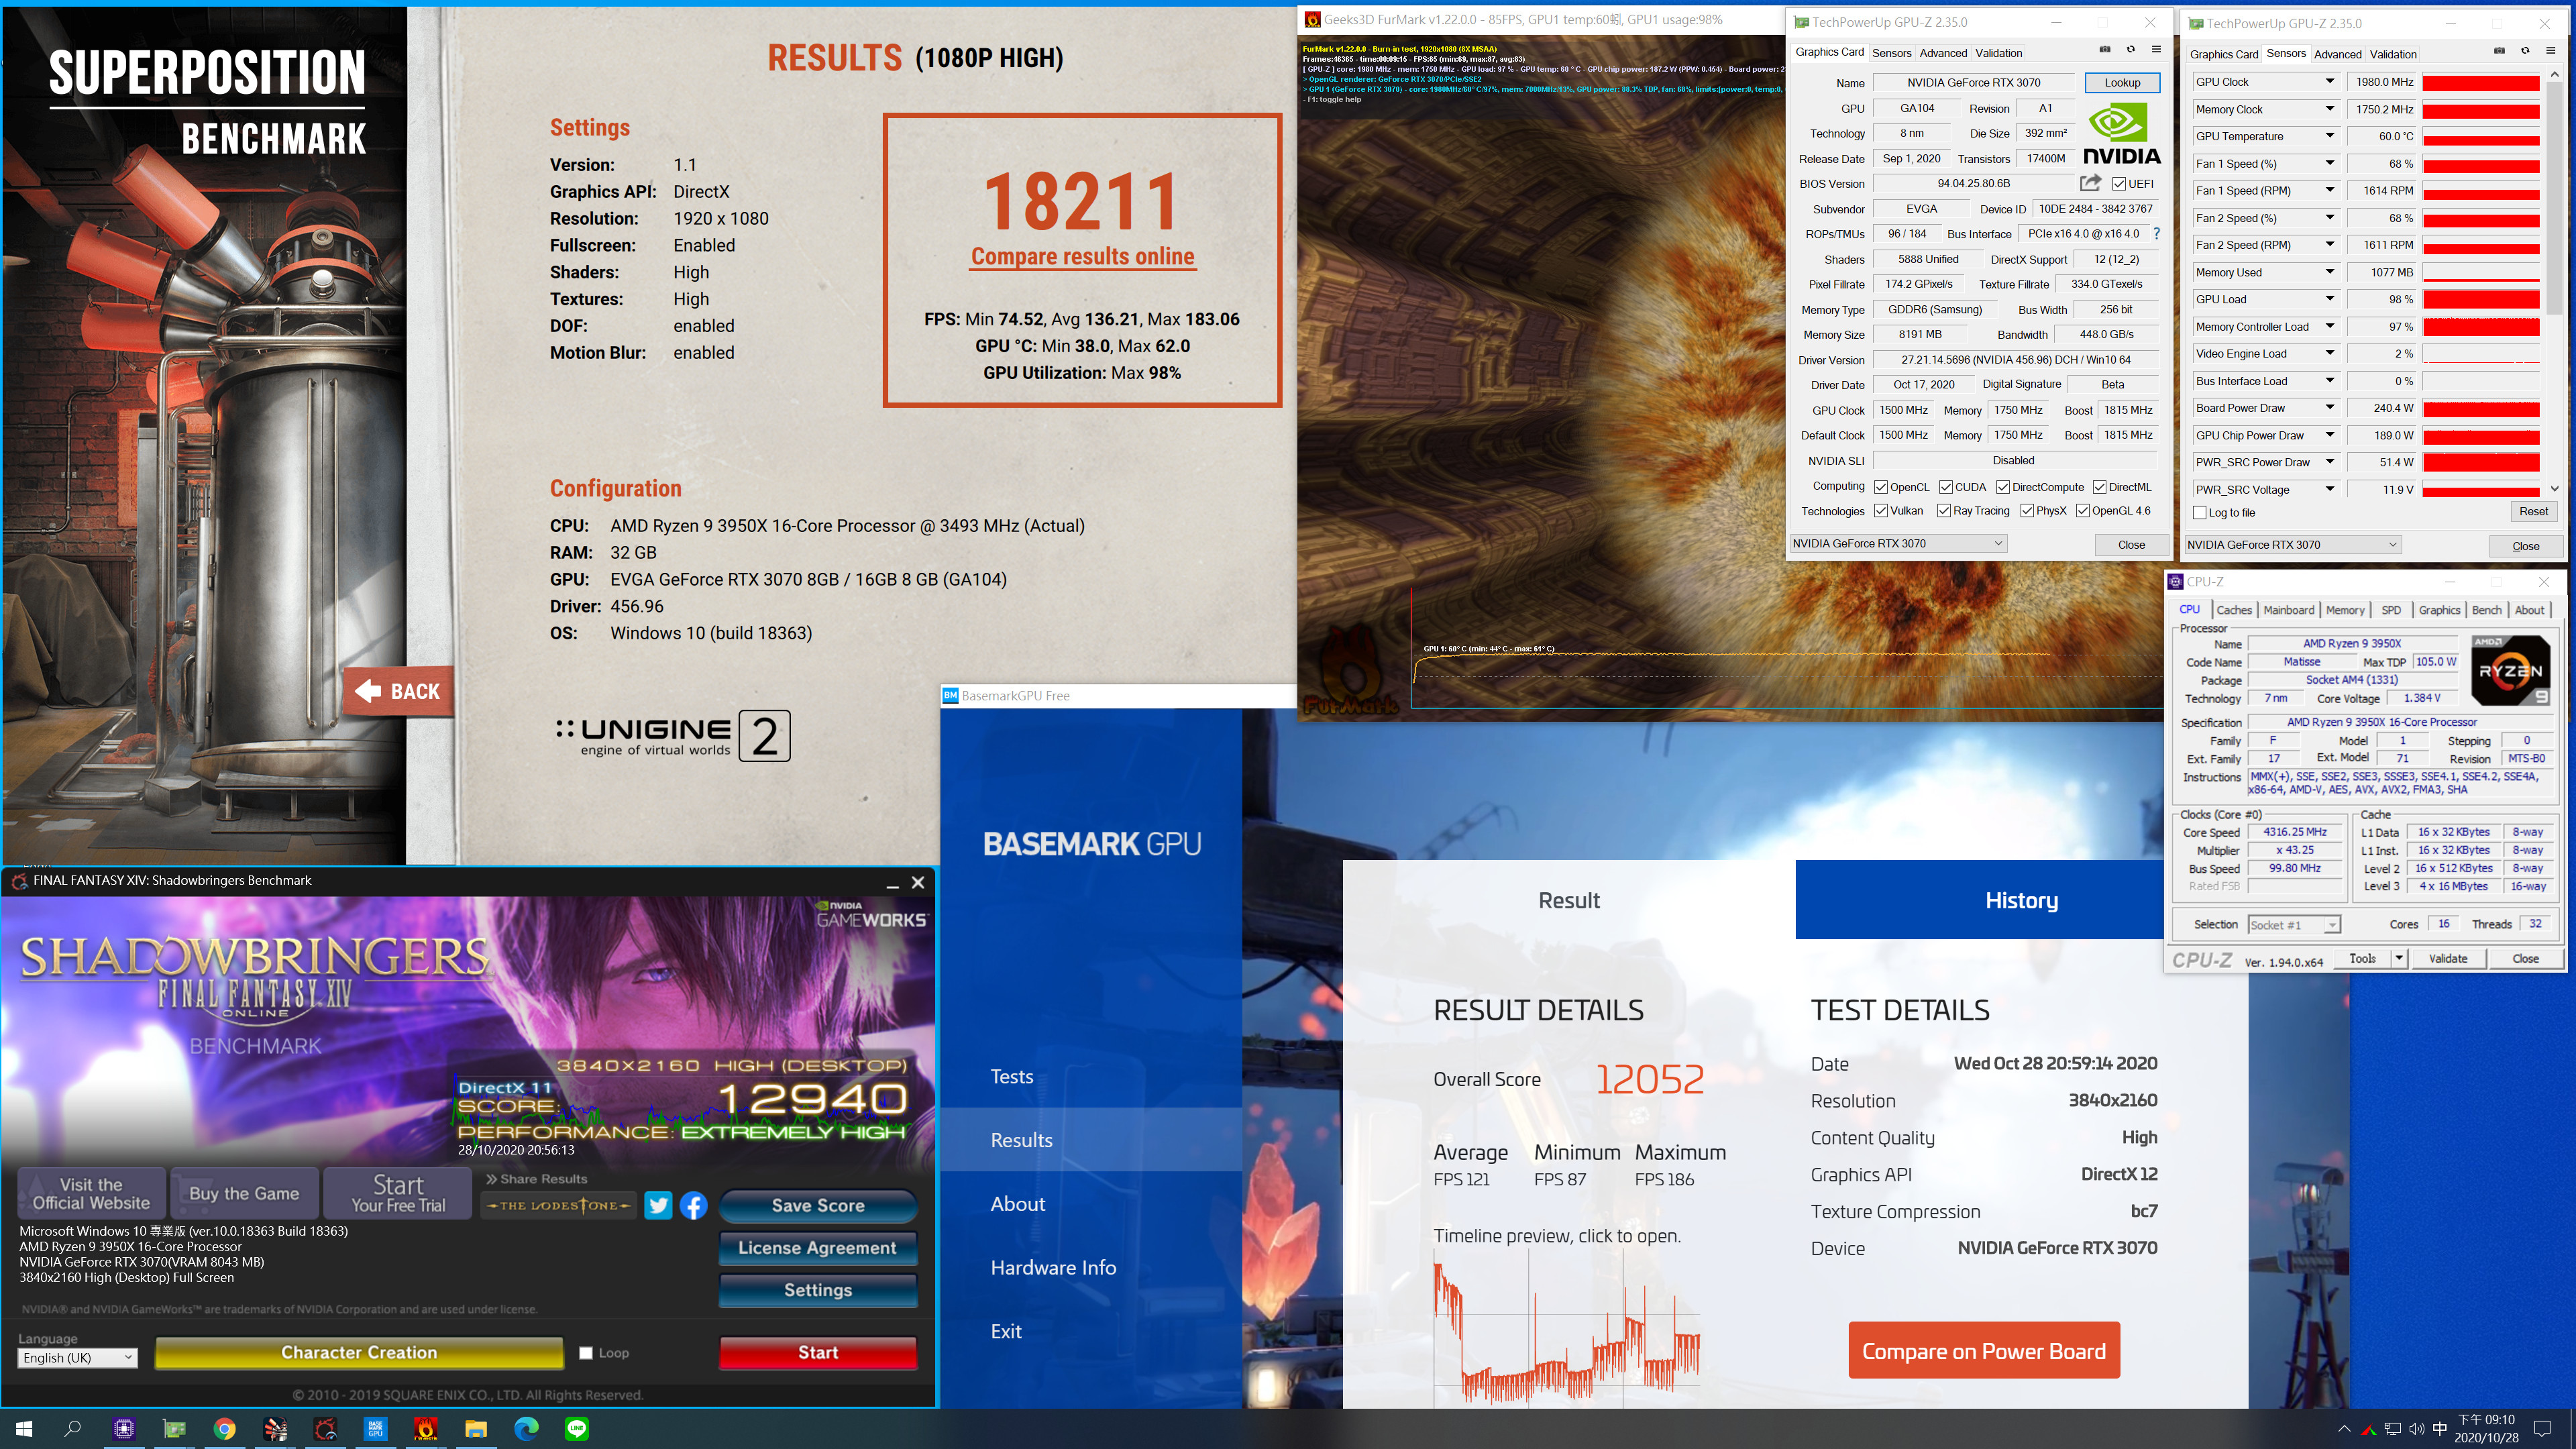The image size is (2576, 1449).
Task: Click the Bus Interface question mark in GPU-Z
Action: 2156,234
